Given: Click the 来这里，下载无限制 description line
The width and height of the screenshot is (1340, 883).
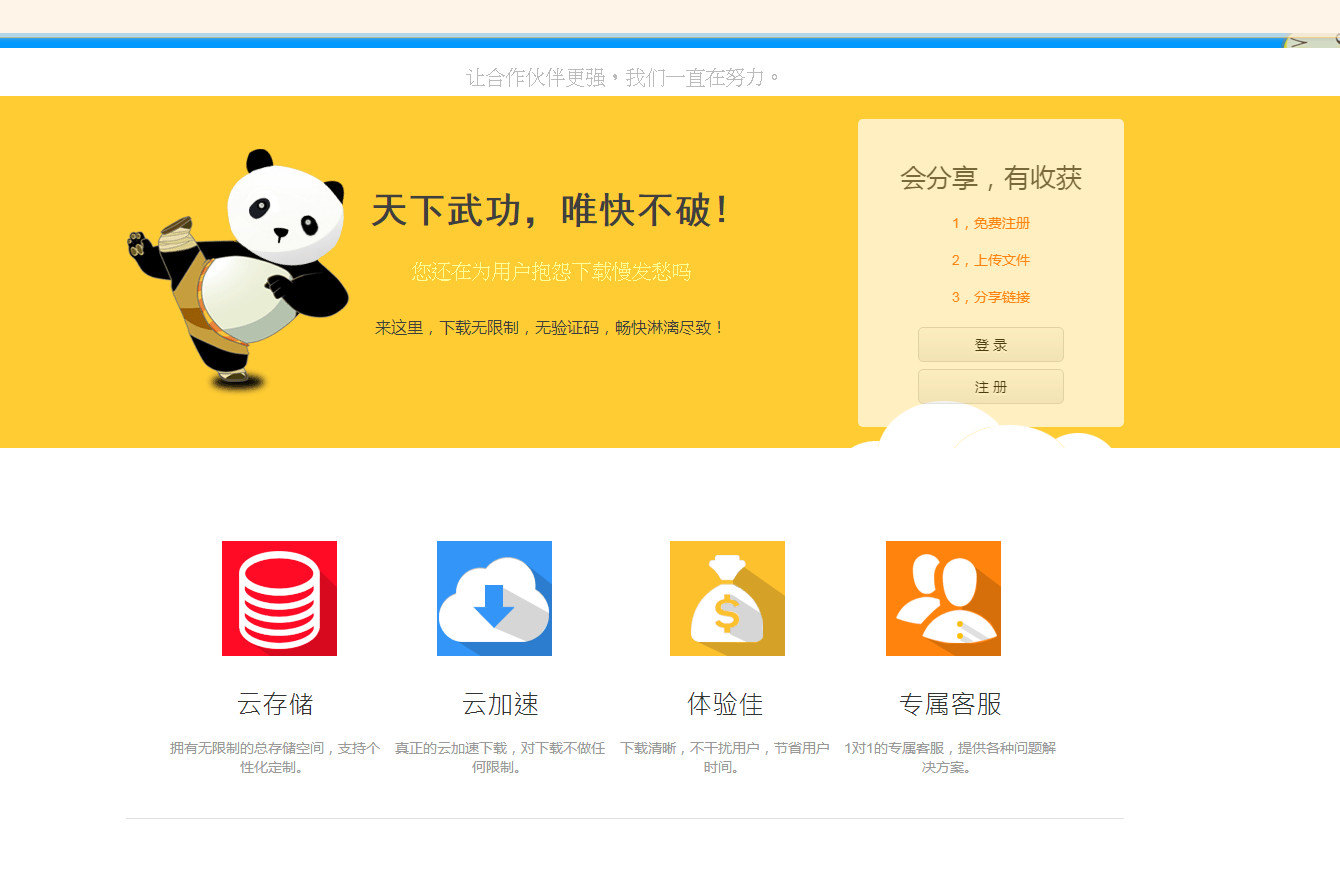Looking at the screenshot, I should point(549,327).
